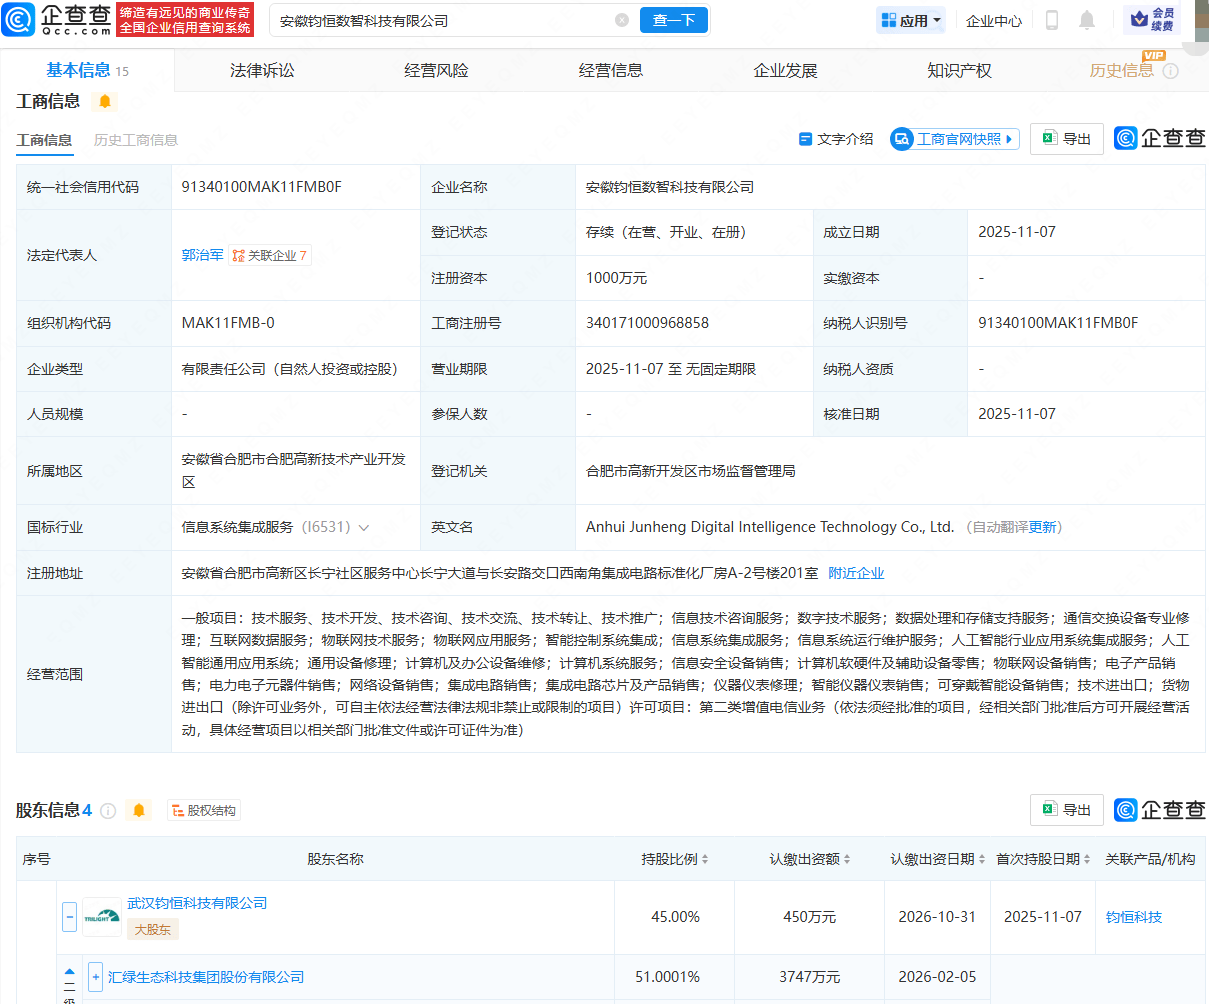
Task: Switch to 历史工商信息 sub-tab
Action: tap(136, 140)
